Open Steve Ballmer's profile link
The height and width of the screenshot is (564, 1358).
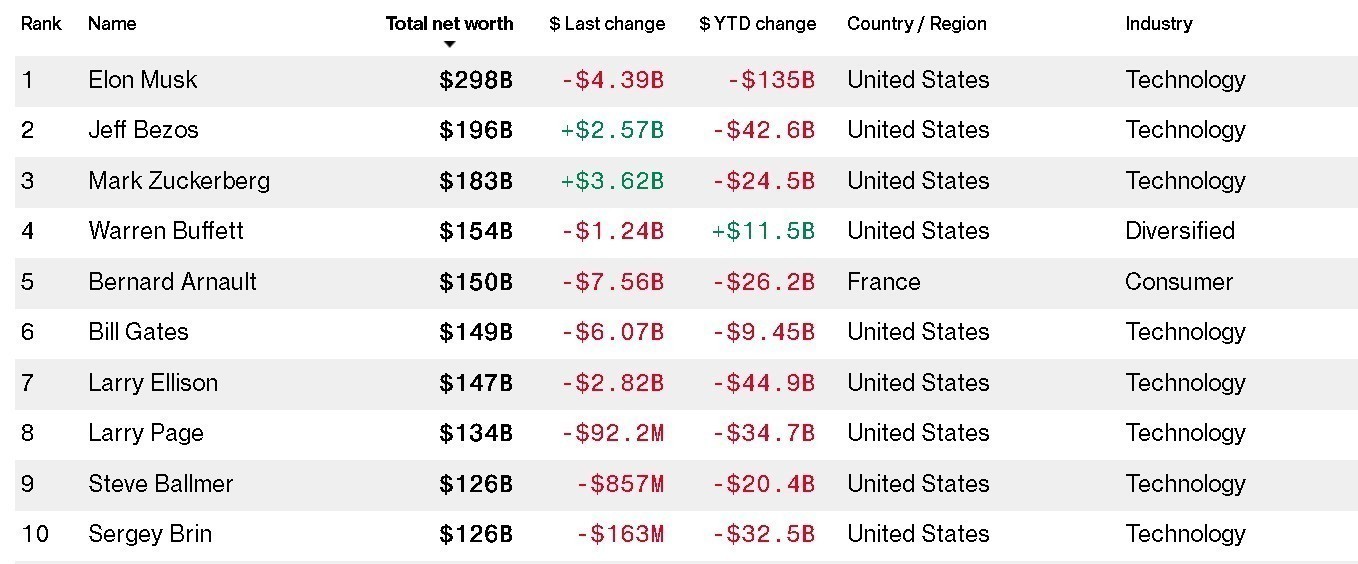160,484
